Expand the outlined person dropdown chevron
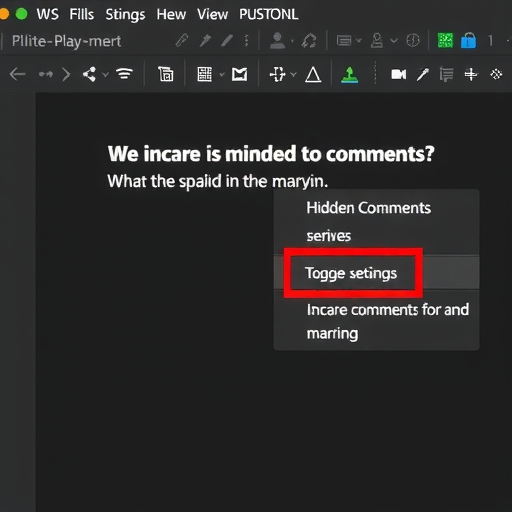 pos(394,41)
